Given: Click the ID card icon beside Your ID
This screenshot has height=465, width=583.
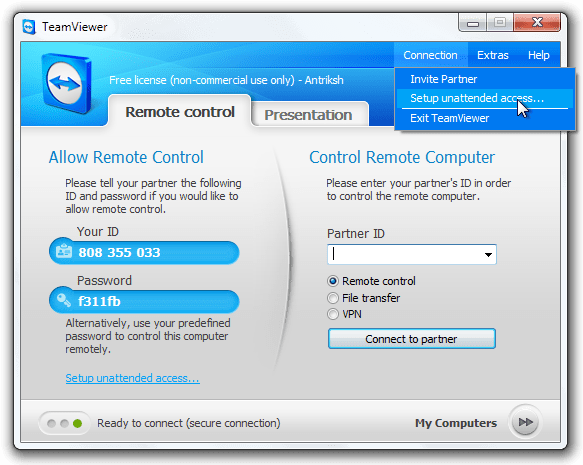Looking at the screenshot, I should coord(64,251).
